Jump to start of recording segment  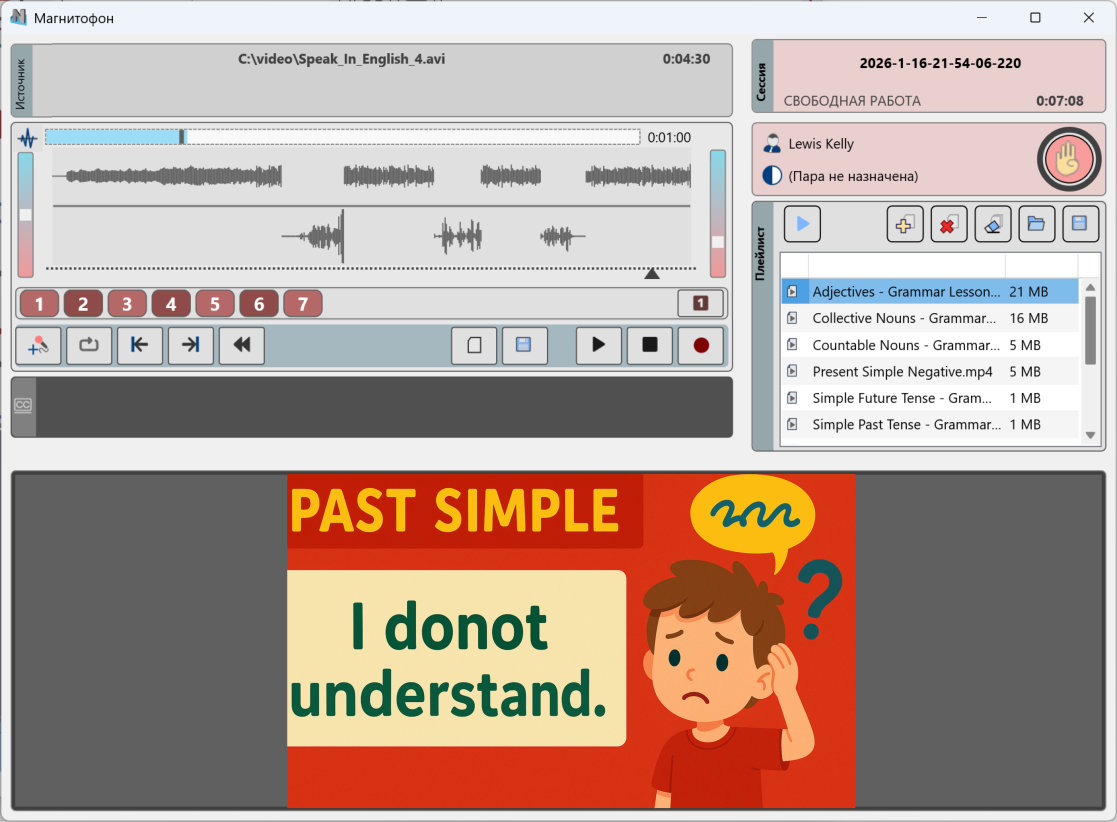pyautogui.click(x=140, y=345)
